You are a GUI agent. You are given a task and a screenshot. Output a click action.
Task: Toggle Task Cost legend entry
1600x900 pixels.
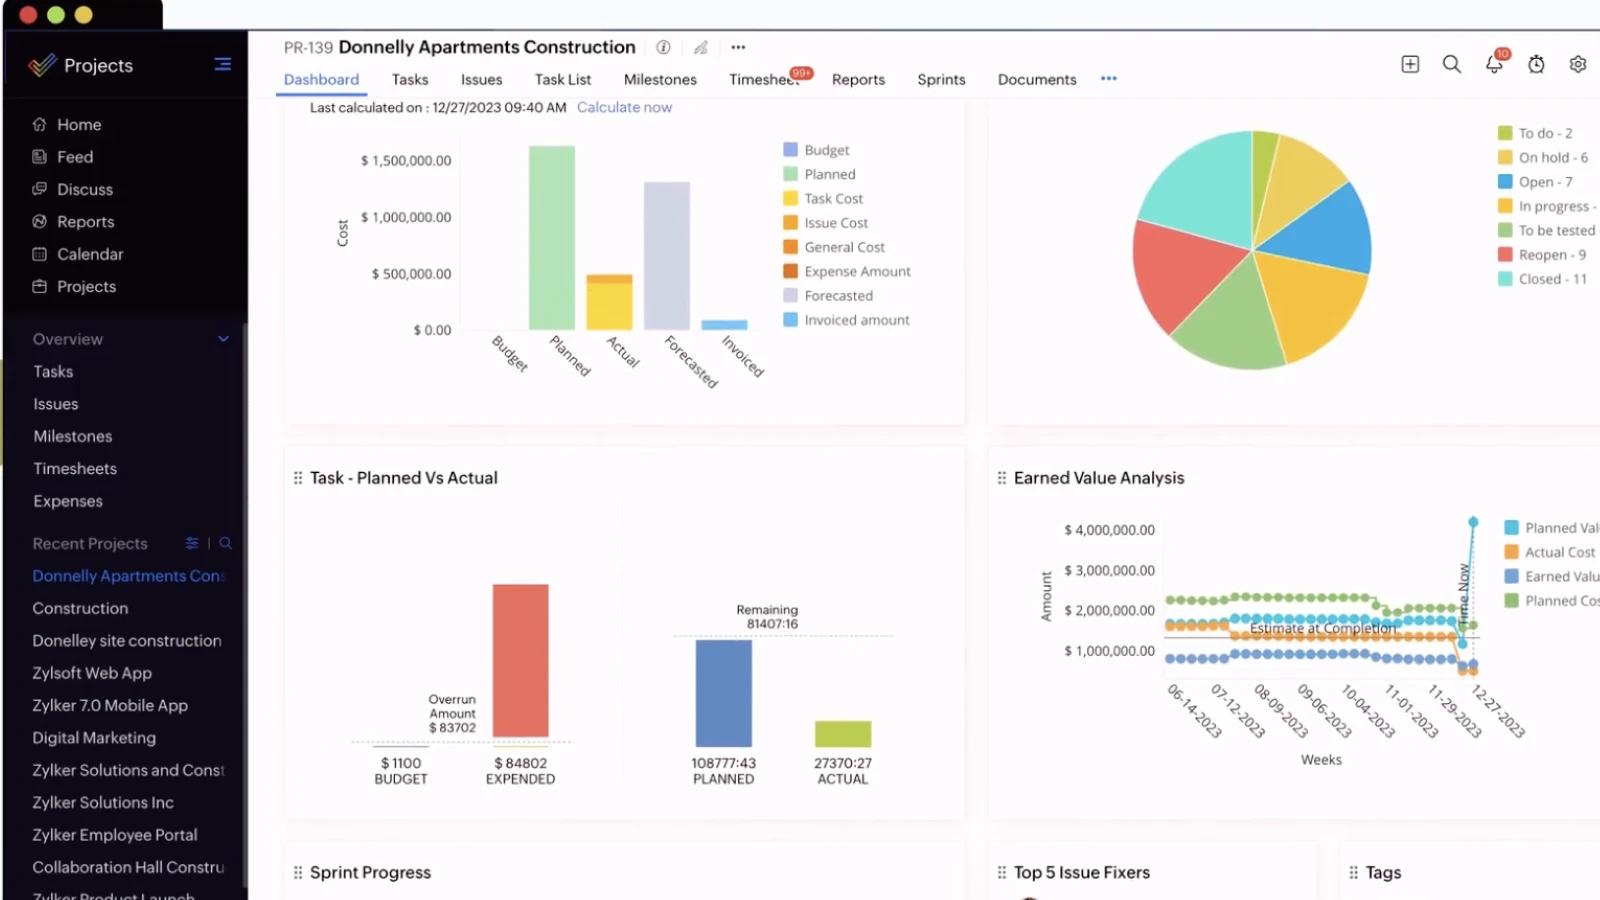coord(823,199)
